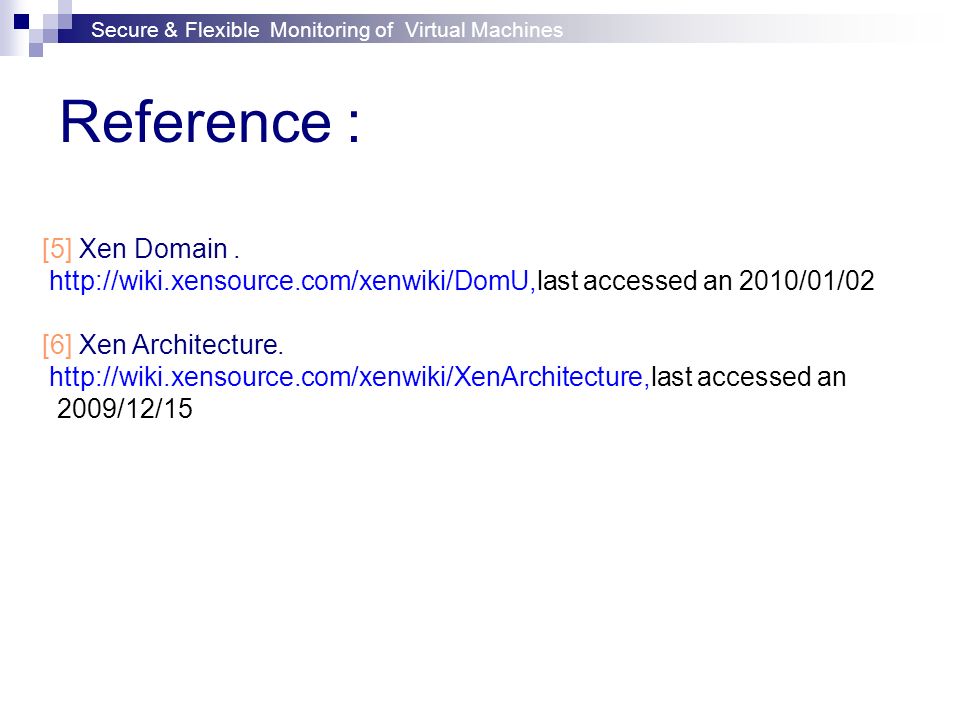Click the 2009/12/15 access date

click(125, 409)
